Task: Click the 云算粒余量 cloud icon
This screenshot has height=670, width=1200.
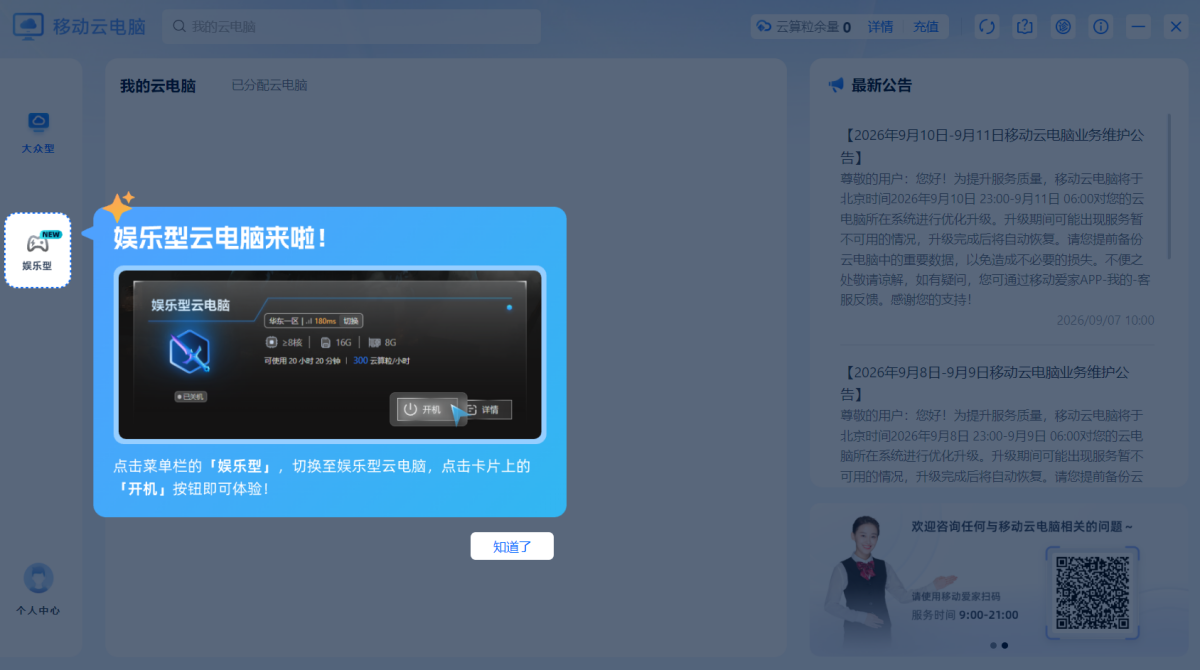Action: coord(764,27)
